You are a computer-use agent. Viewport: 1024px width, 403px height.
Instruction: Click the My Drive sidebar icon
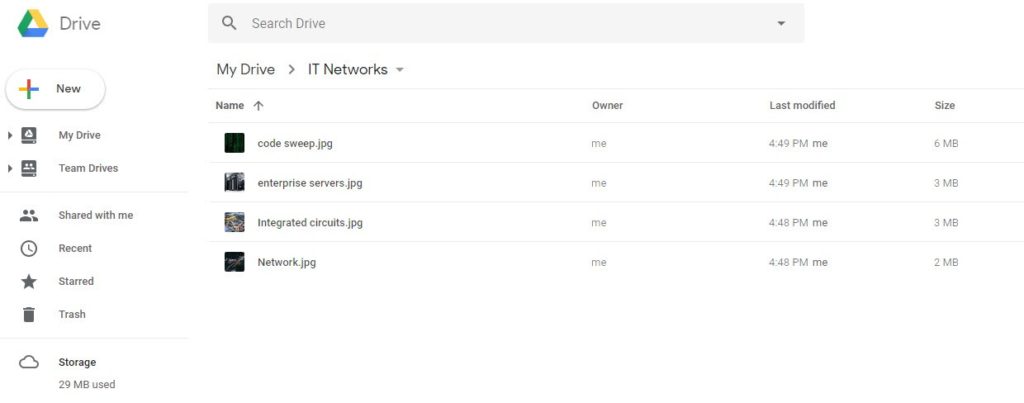pos(29,135)
